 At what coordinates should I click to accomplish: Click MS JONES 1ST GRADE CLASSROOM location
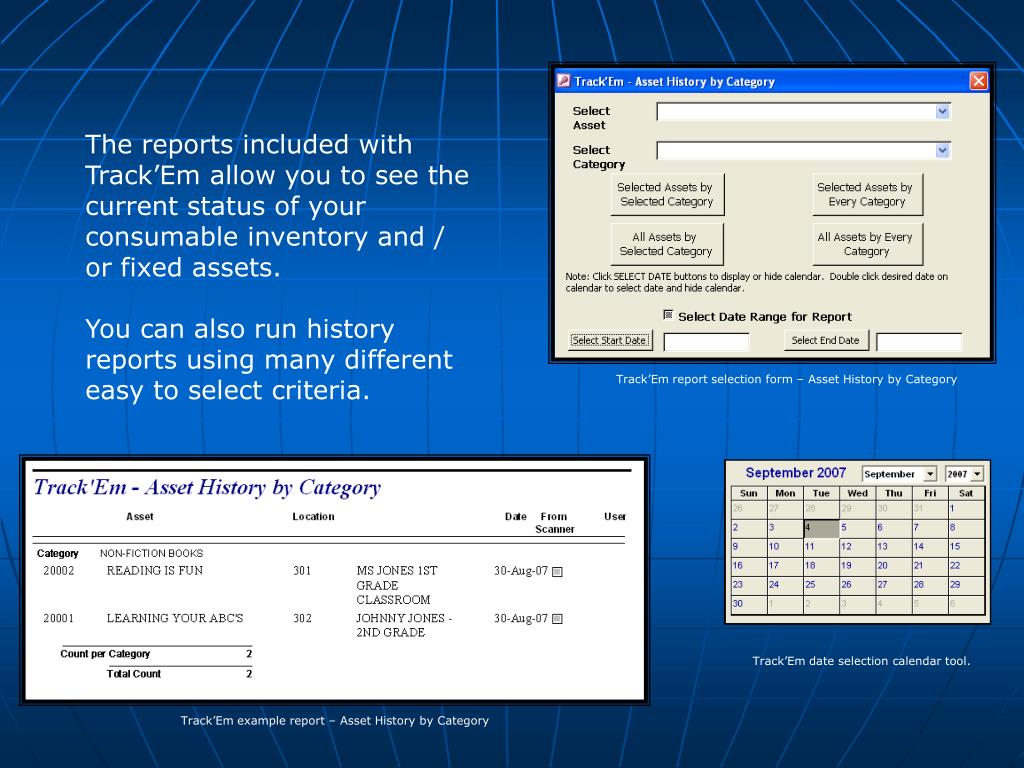[397, 585]
